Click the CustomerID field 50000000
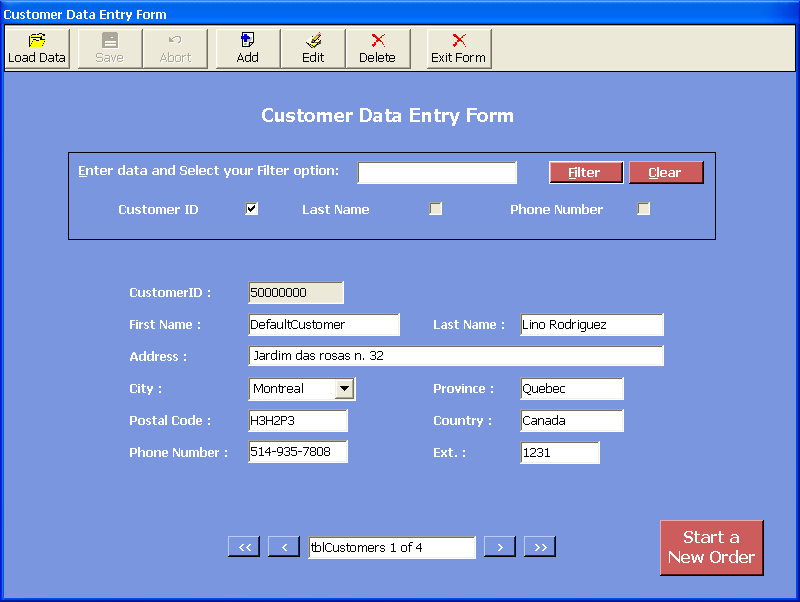This screenshot has width=800, height=602. 296,293
